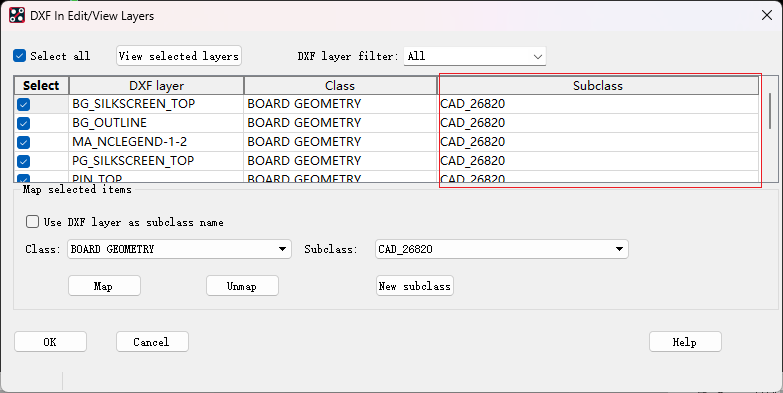The width and height of the screenshot is (783, 393).
Task: Select the MA_NCLEGEND-1-2 layer name cell
Action: coord(156,142)
